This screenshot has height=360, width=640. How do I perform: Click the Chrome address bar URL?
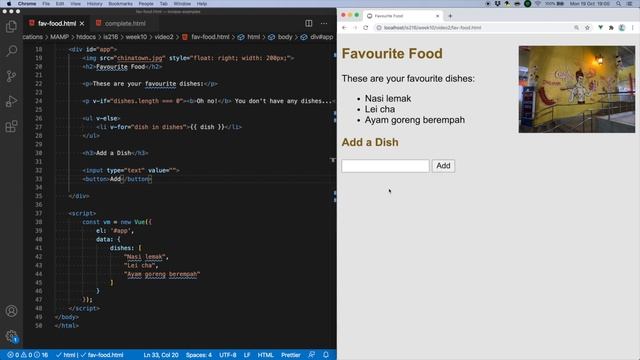click(x=432, y=28)
